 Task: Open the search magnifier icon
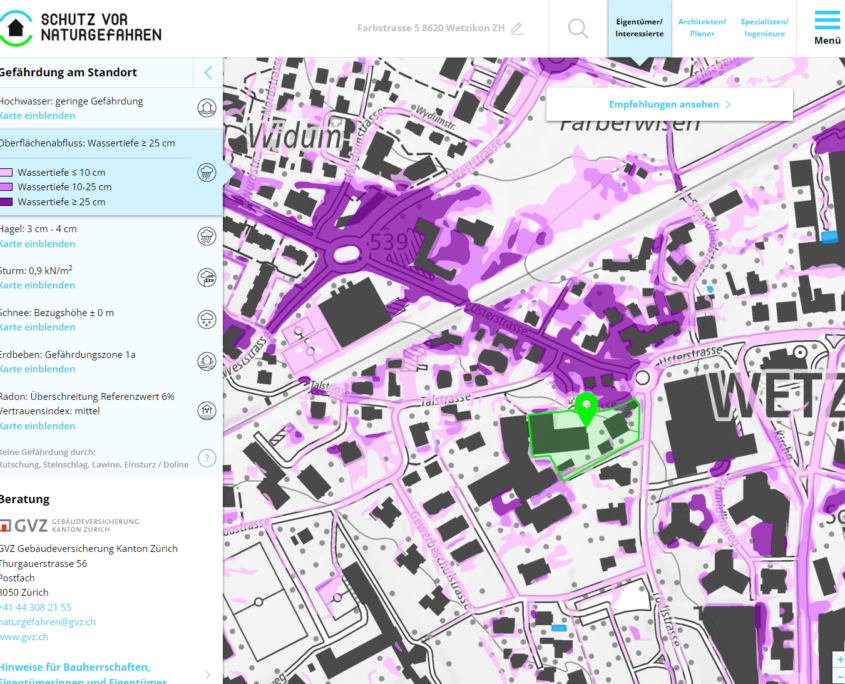point(578,28)
